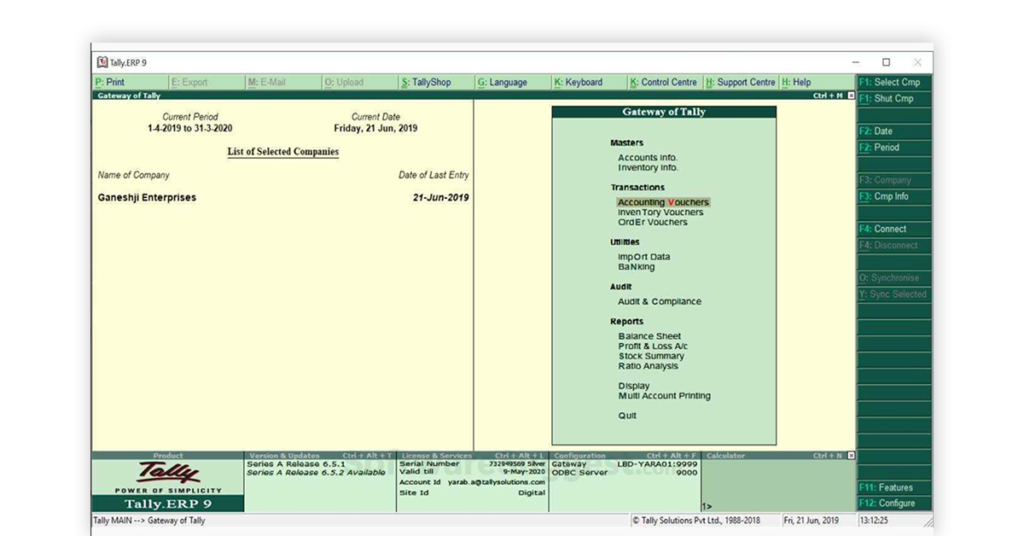Close the Gateway of Tally panel header
Viewport: 1024px width, 536px height.
[x=851, y=95]
